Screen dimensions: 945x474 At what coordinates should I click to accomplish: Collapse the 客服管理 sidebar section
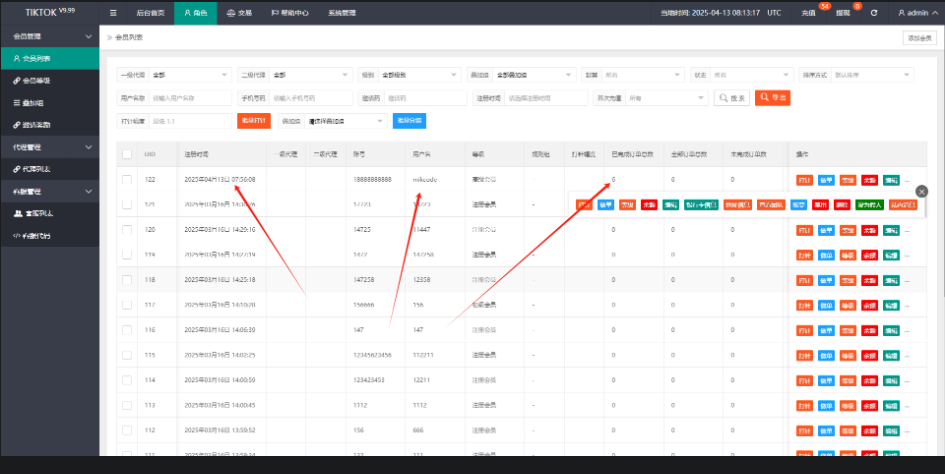pos(50,191)
